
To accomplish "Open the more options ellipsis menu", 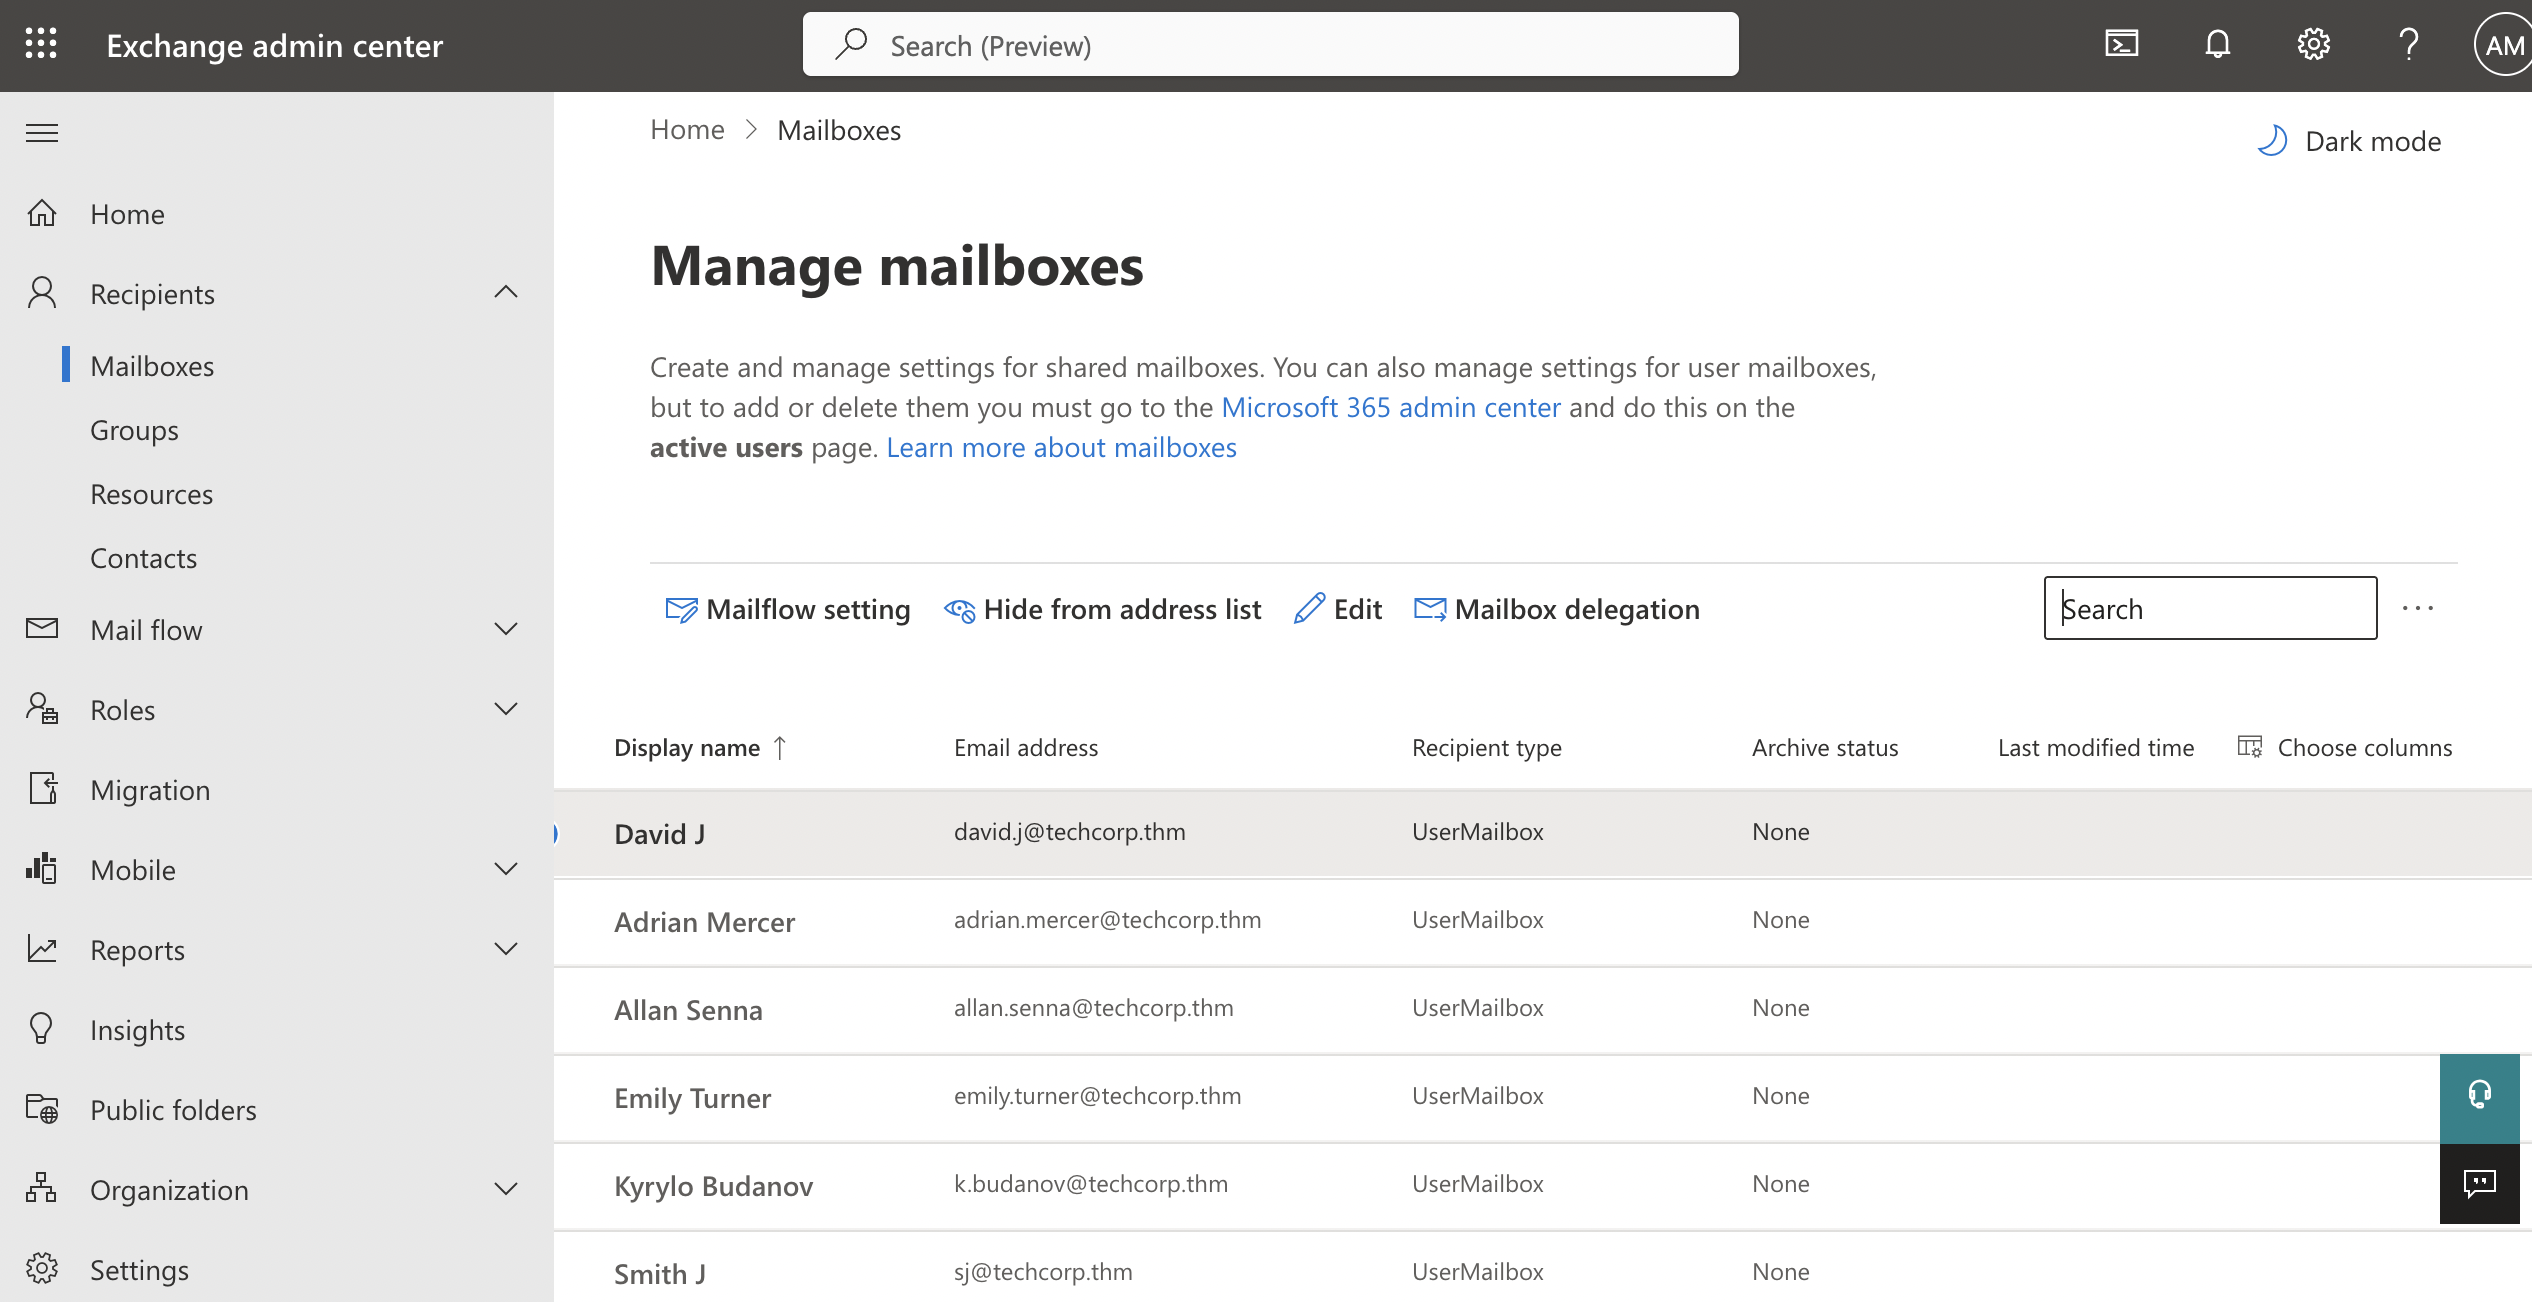I will click(2420, 608).
